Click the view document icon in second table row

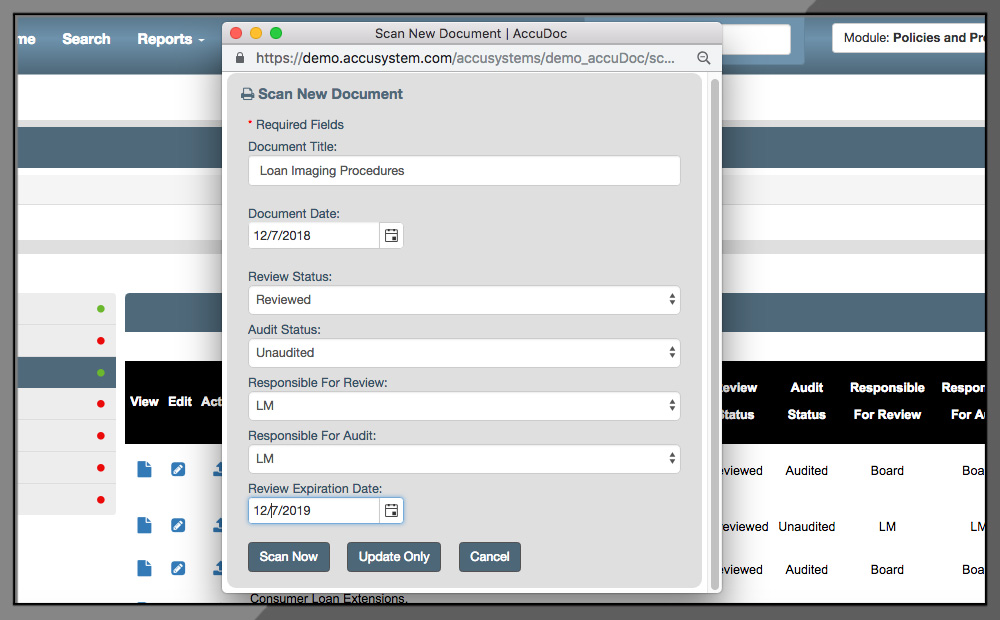coord(144,525)
